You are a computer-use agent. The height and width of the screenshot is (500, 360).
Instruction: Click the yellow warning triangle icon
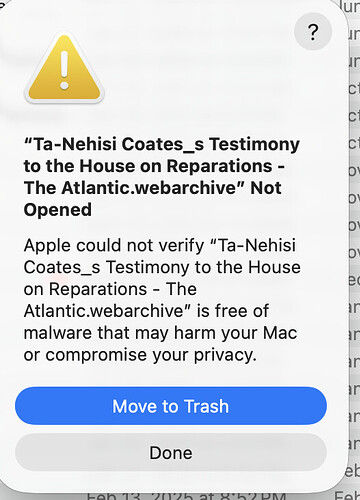pos(64,69)
